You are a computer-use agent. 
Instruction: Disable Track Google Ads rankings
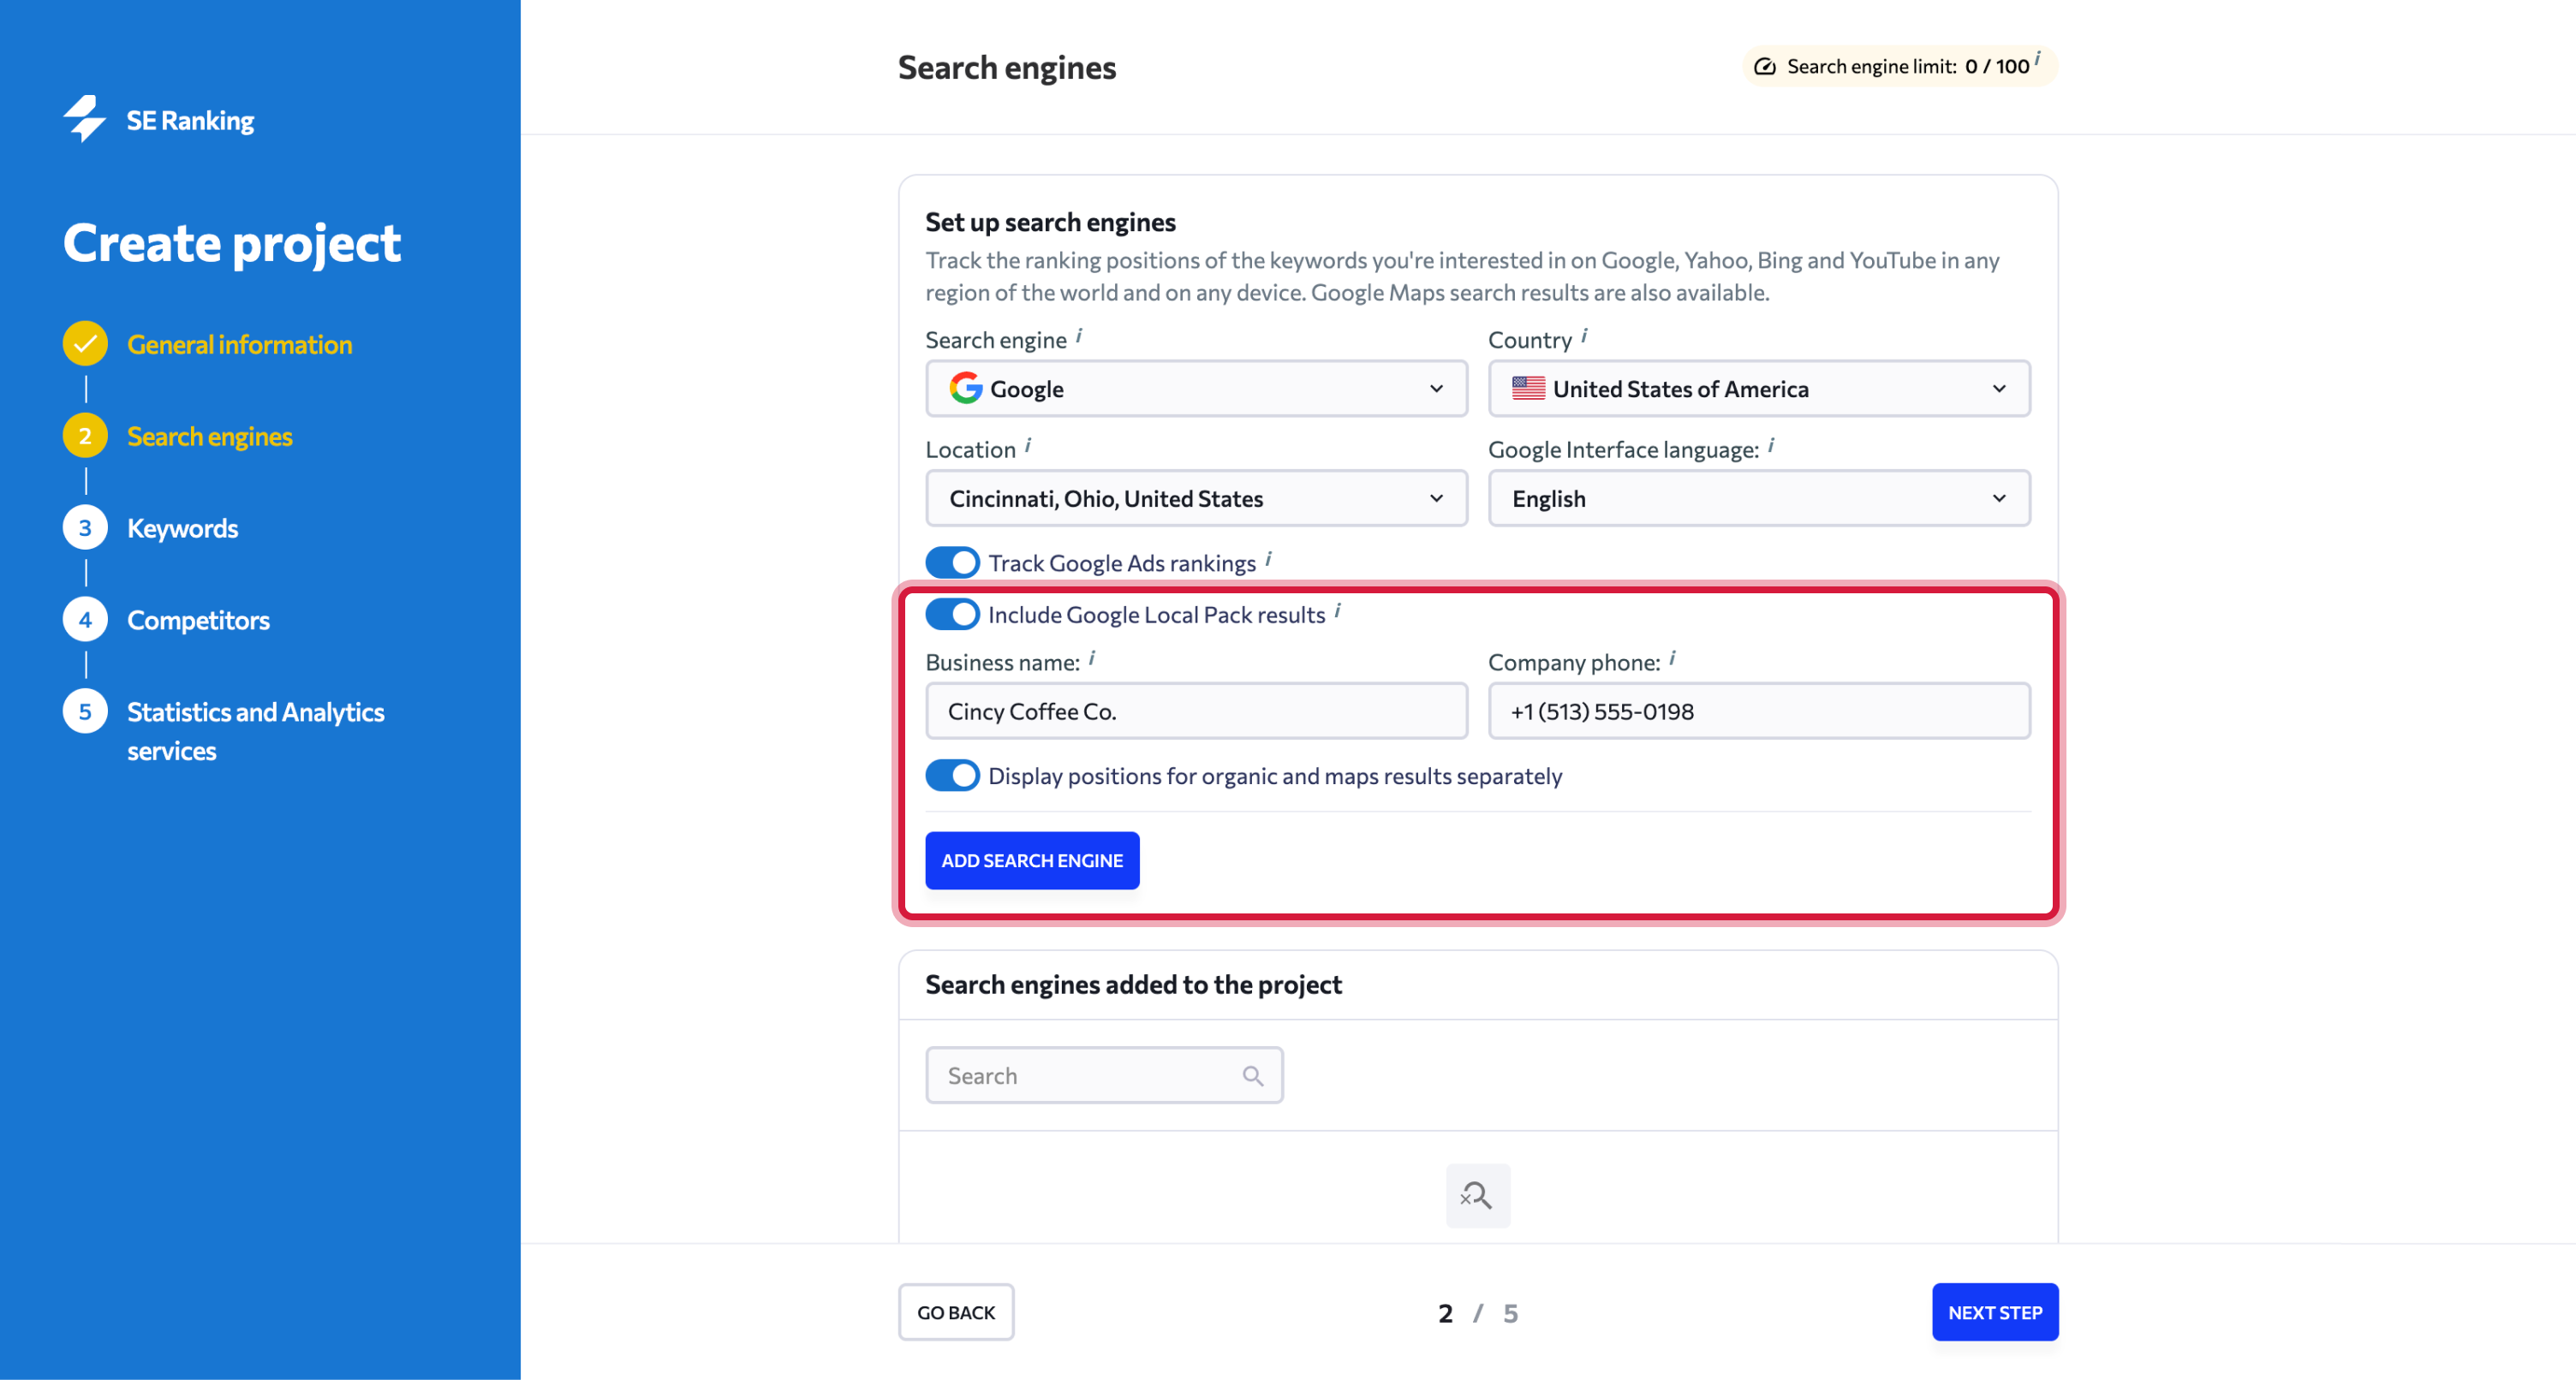tap(952, 562)
